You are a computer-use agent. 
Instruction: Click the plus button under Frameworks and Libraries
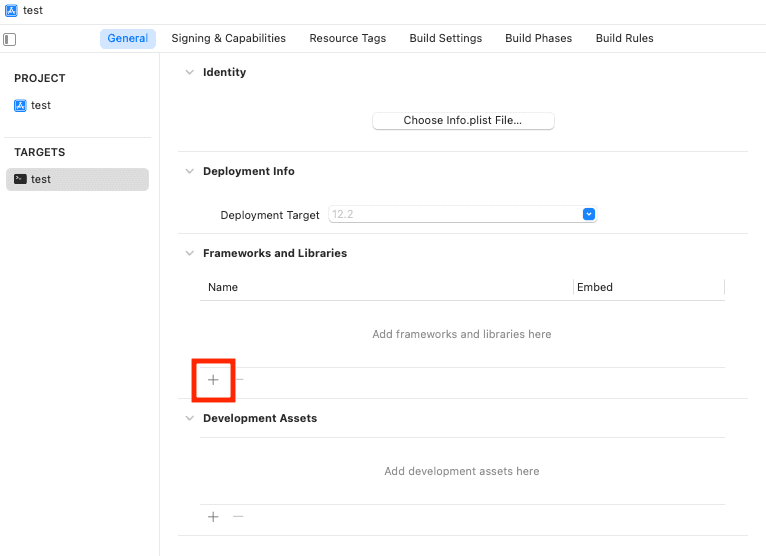click(213, 380)
